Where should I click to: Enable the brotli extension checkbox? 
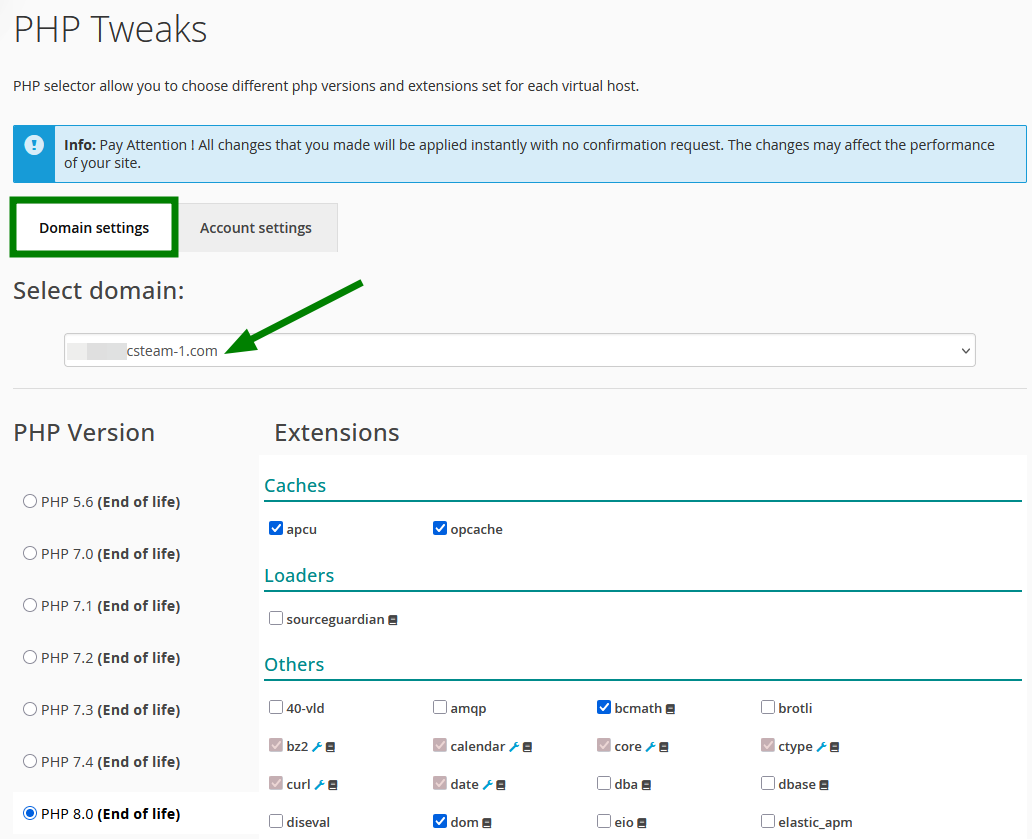coord(768,707)
